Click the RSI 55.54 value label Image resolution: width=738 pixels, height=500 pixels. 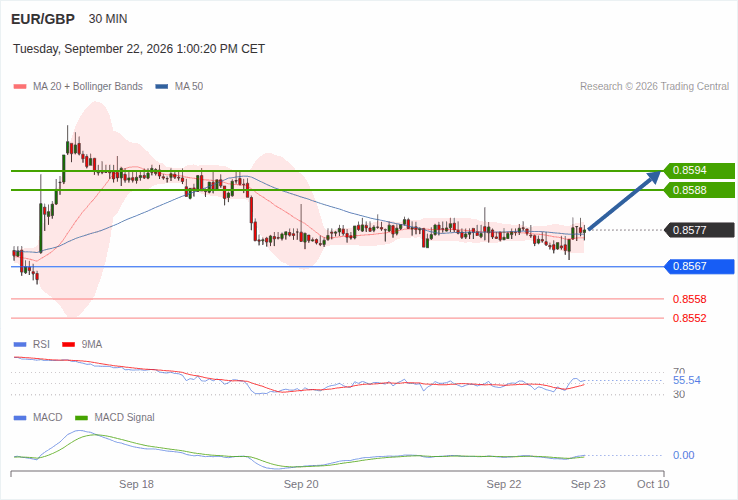pyautogui.click(x=687, y=380)
